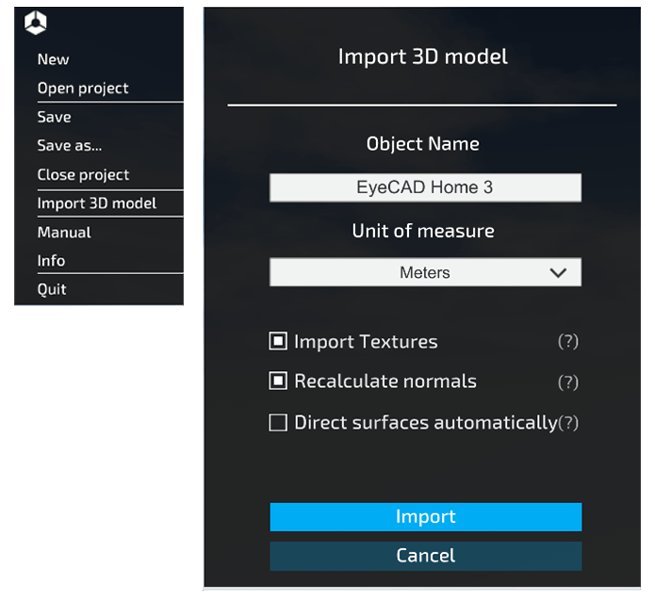
Task: Choose Open project menu entry
Action: [x=83, y=88]
